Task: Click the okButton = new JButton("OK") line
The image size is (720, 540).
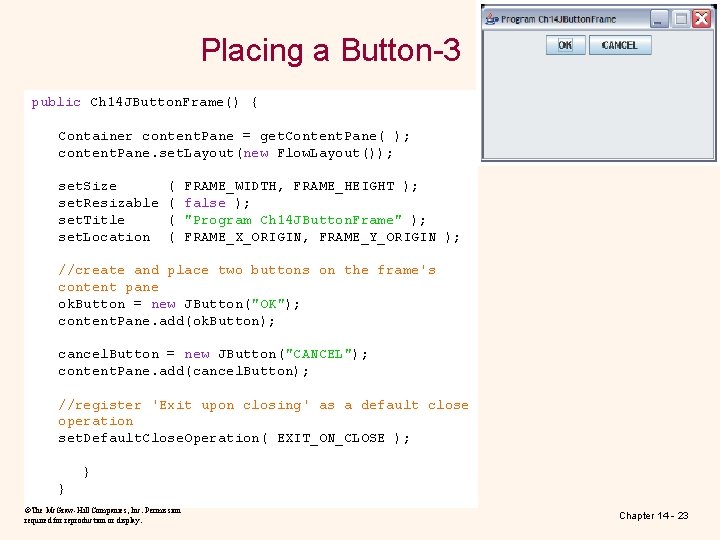Action: (179, 304)
